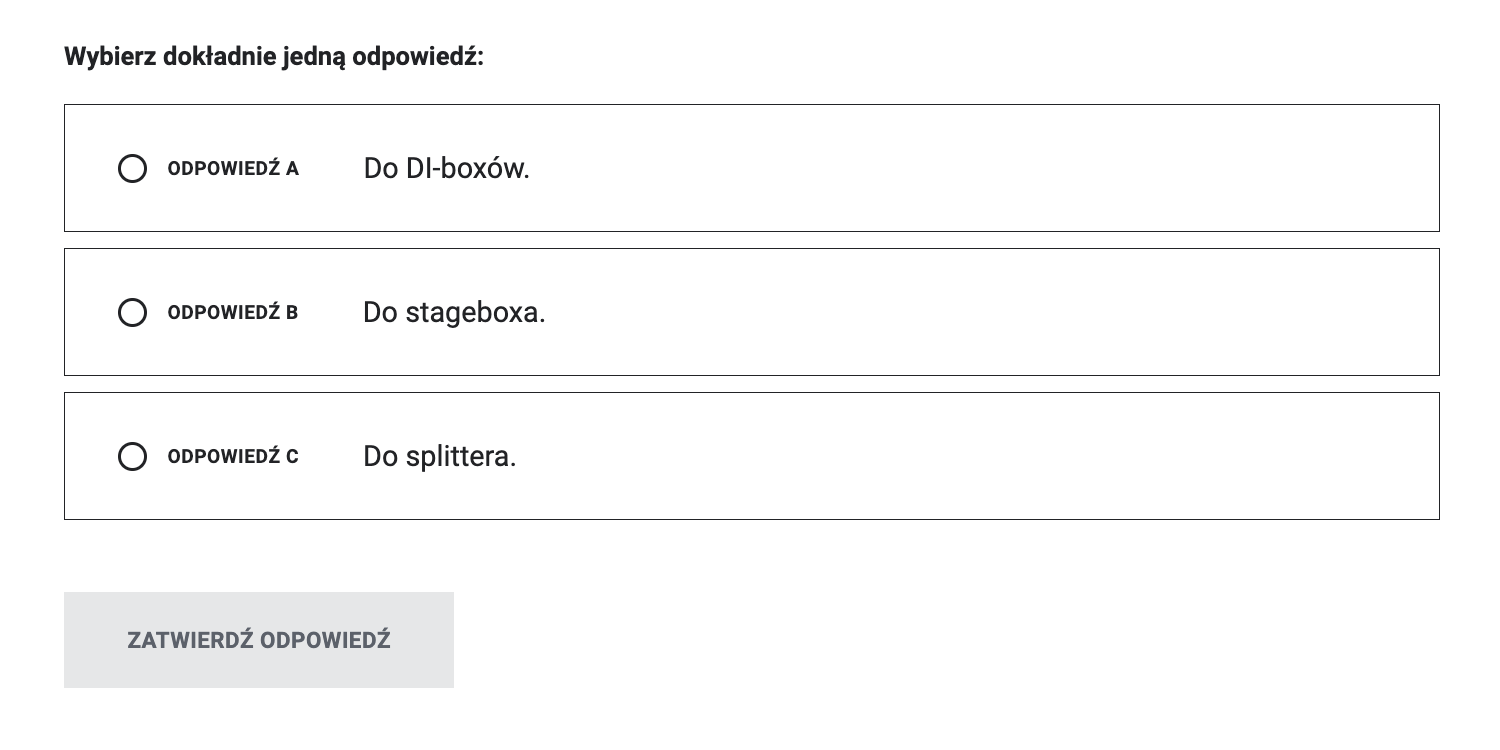Click the answer text 'Do splittera.'
The width and height of the screenshot is (1500, 750).
tap(439, 457)
